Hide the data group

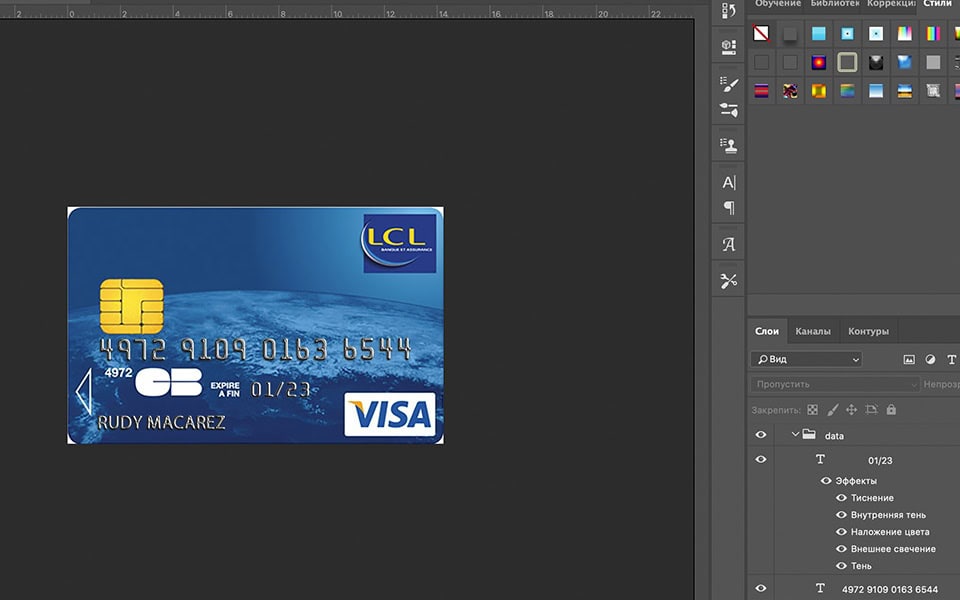pyautogui.click(x=761, y=435)
